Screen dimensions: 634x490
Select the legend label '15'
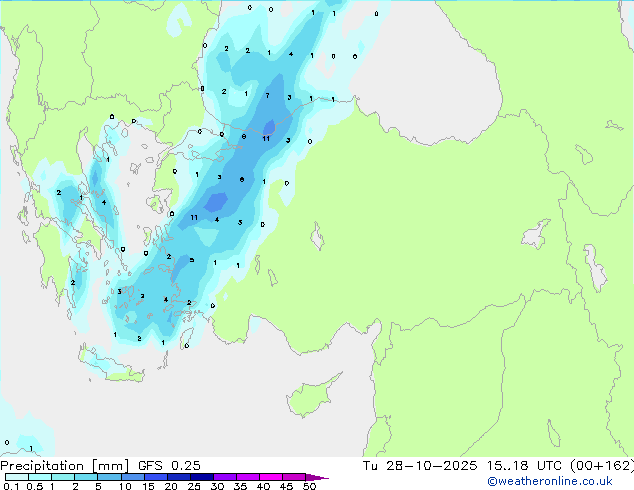click(x=148, y=486)
